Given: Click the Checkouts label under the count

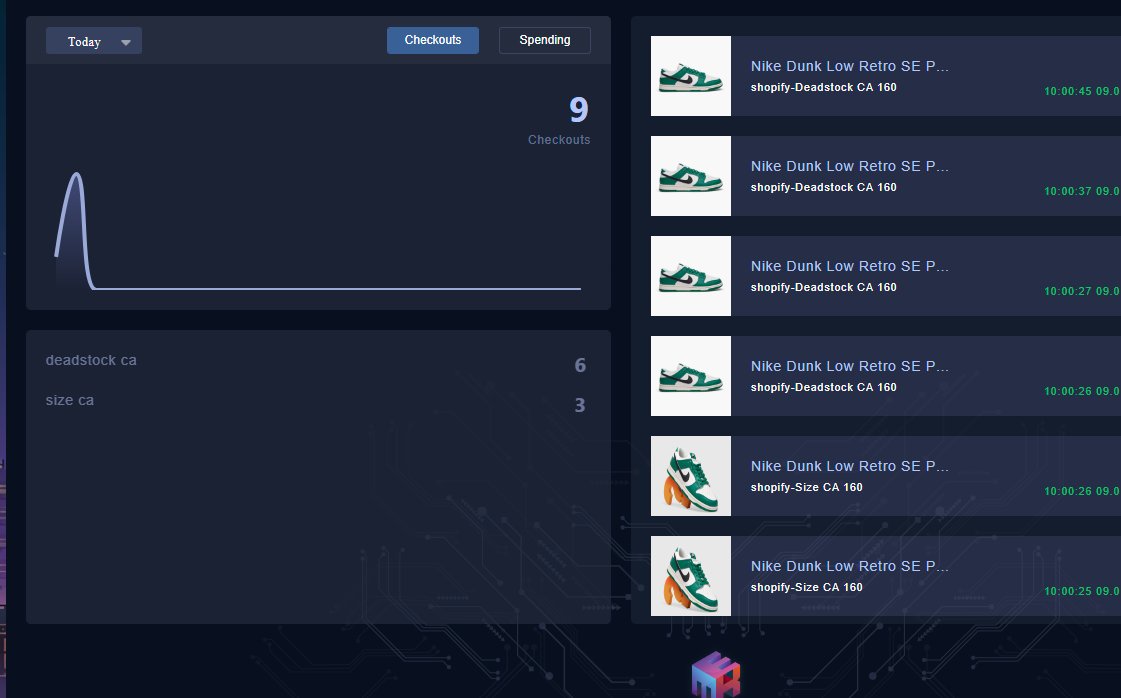Looking at the screenshot, I should [559, 139].
